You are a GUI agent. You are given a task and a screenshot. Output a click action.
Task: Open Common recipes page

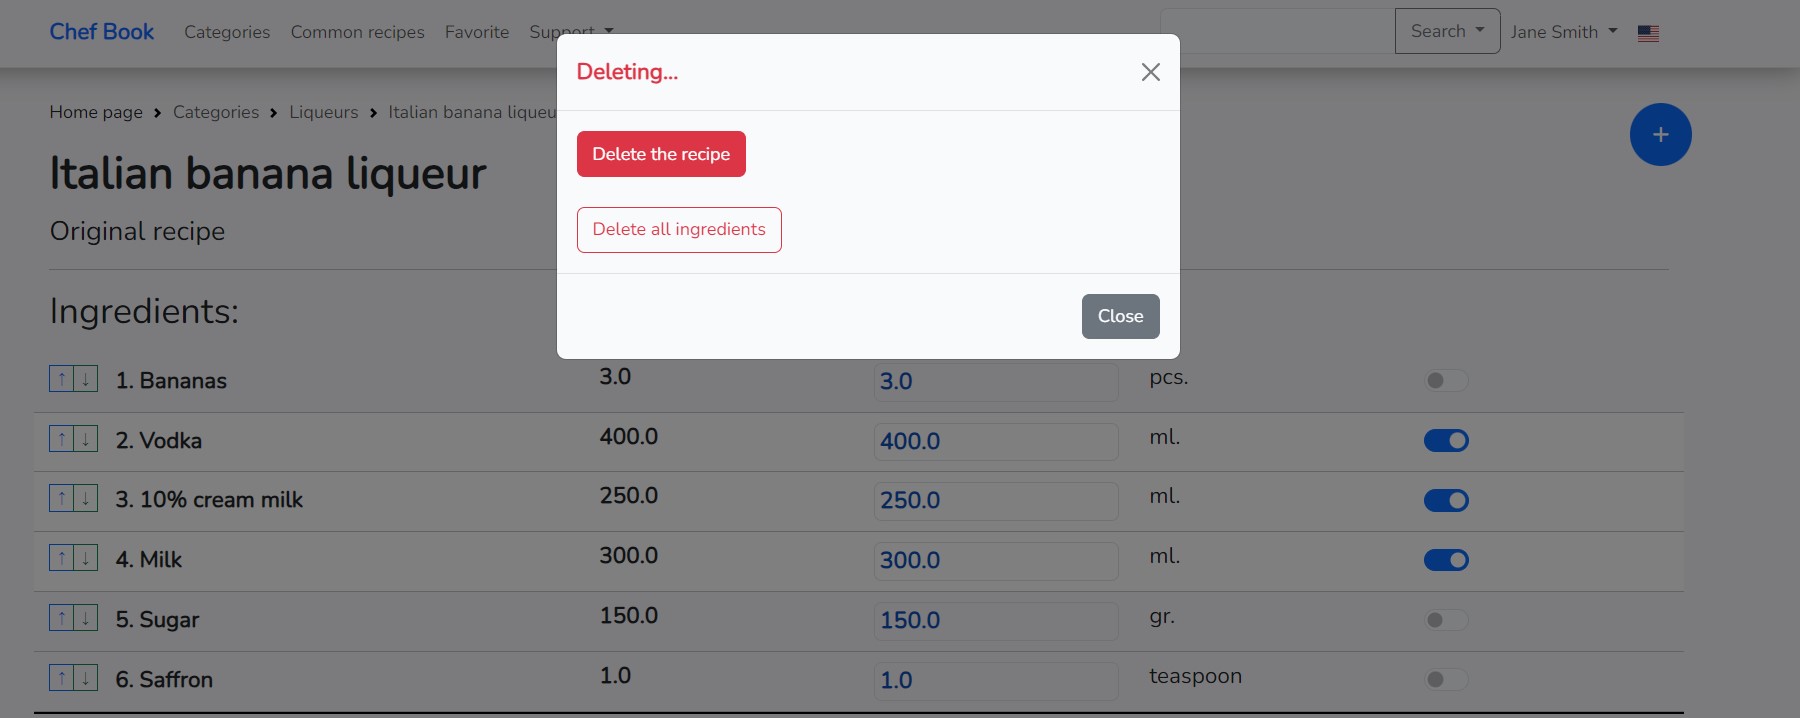(x=357, y=32)
